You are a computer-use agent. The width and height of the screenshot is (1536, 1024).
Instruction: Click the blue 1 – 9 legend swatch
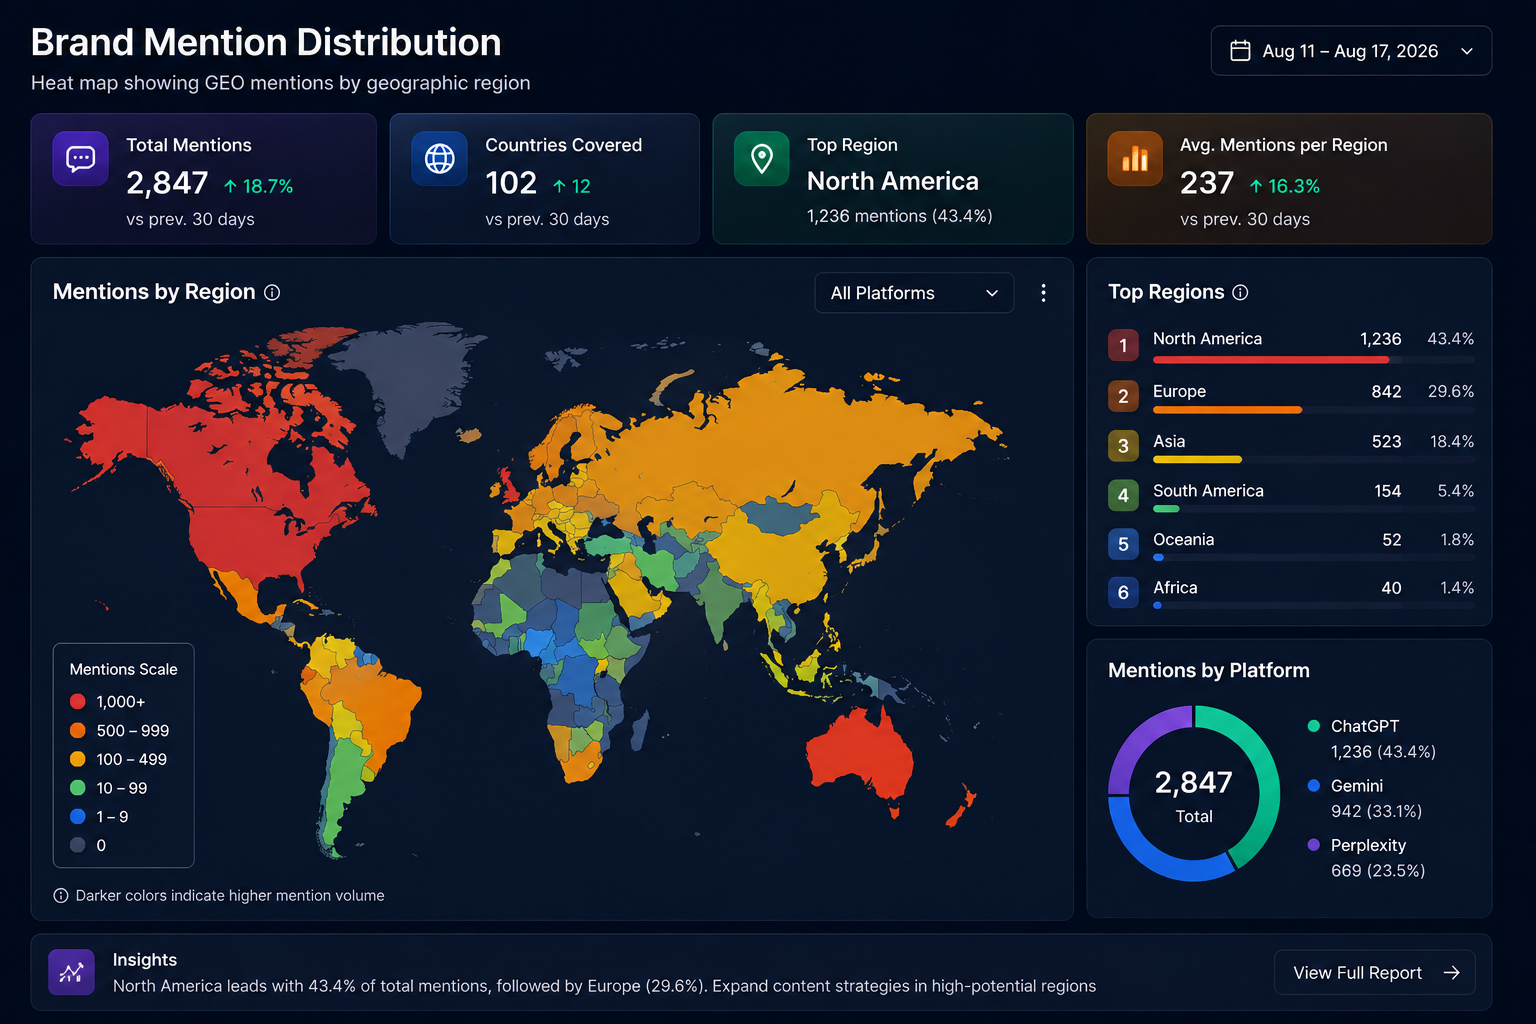pyautogui.click(x=78, y=817)
